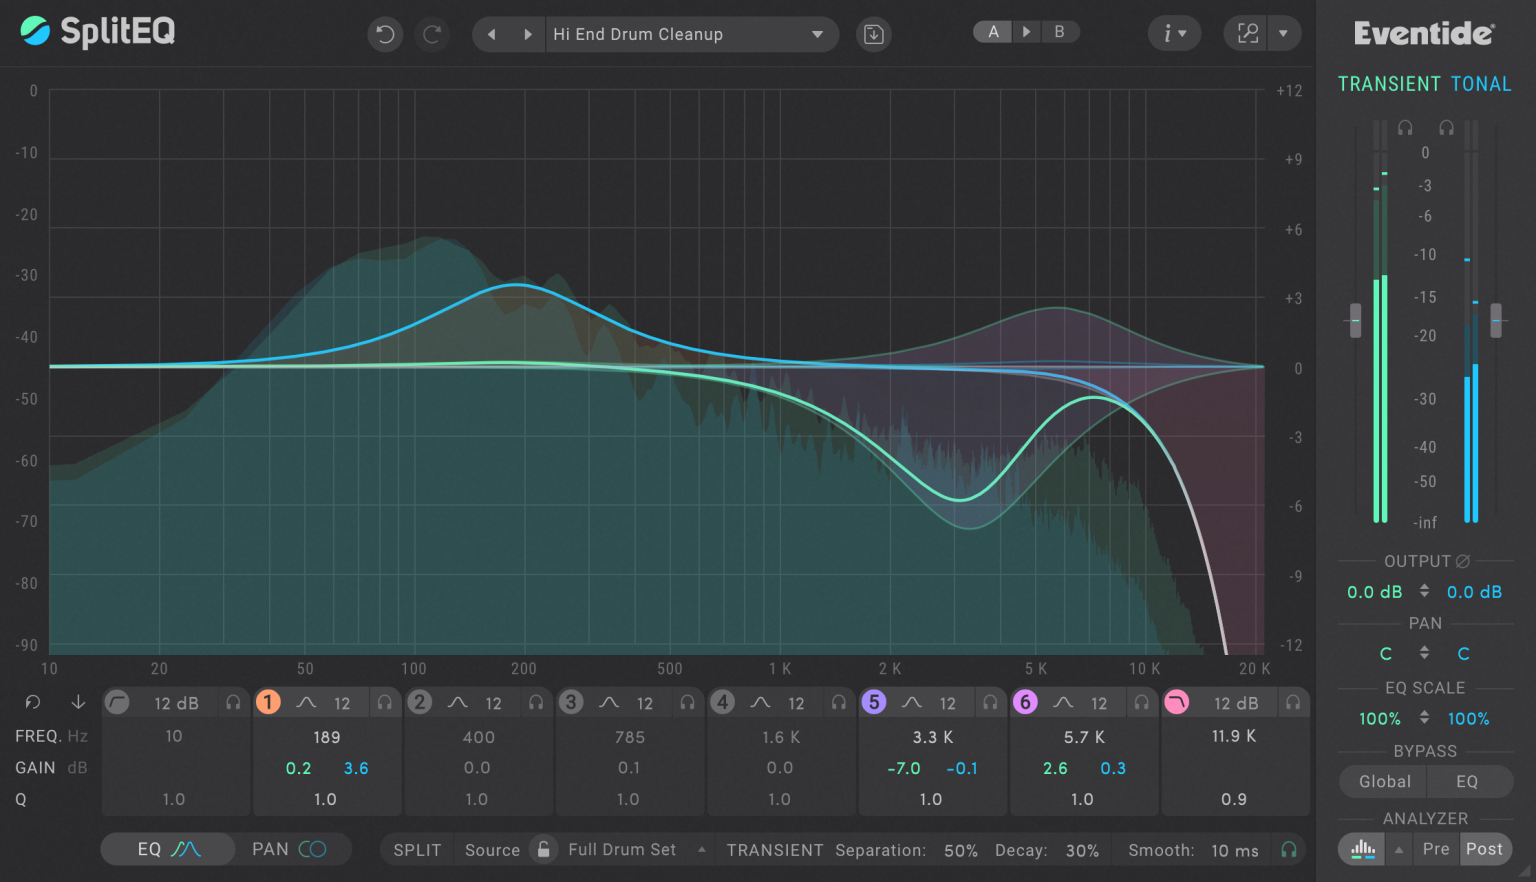Undo the last change
Viewport: 1536px width, 882px height.
click(385, 33)
